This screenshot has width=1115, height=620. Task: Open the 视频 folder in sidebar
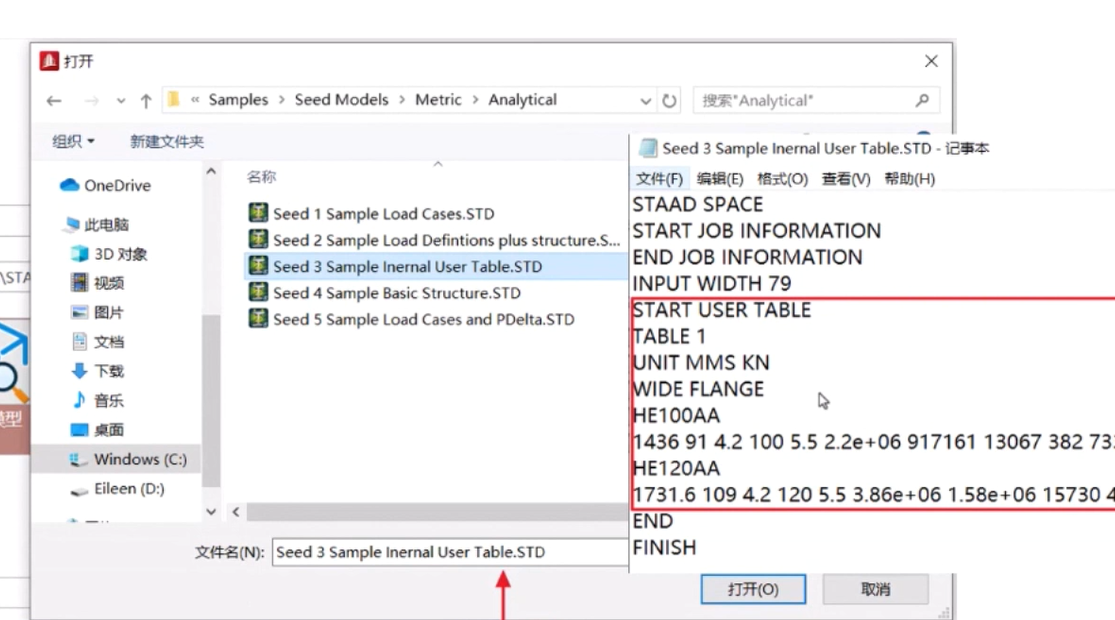point(98,283)
